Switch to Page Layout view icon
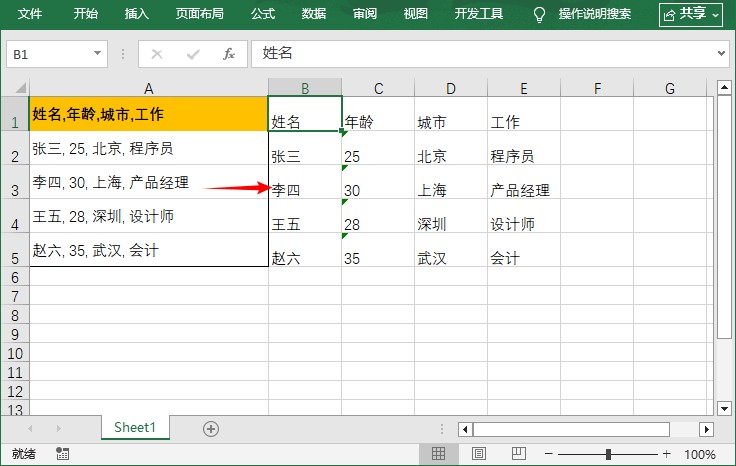The height and width of the screenshot is (466, 736). (x=478, y=454)
